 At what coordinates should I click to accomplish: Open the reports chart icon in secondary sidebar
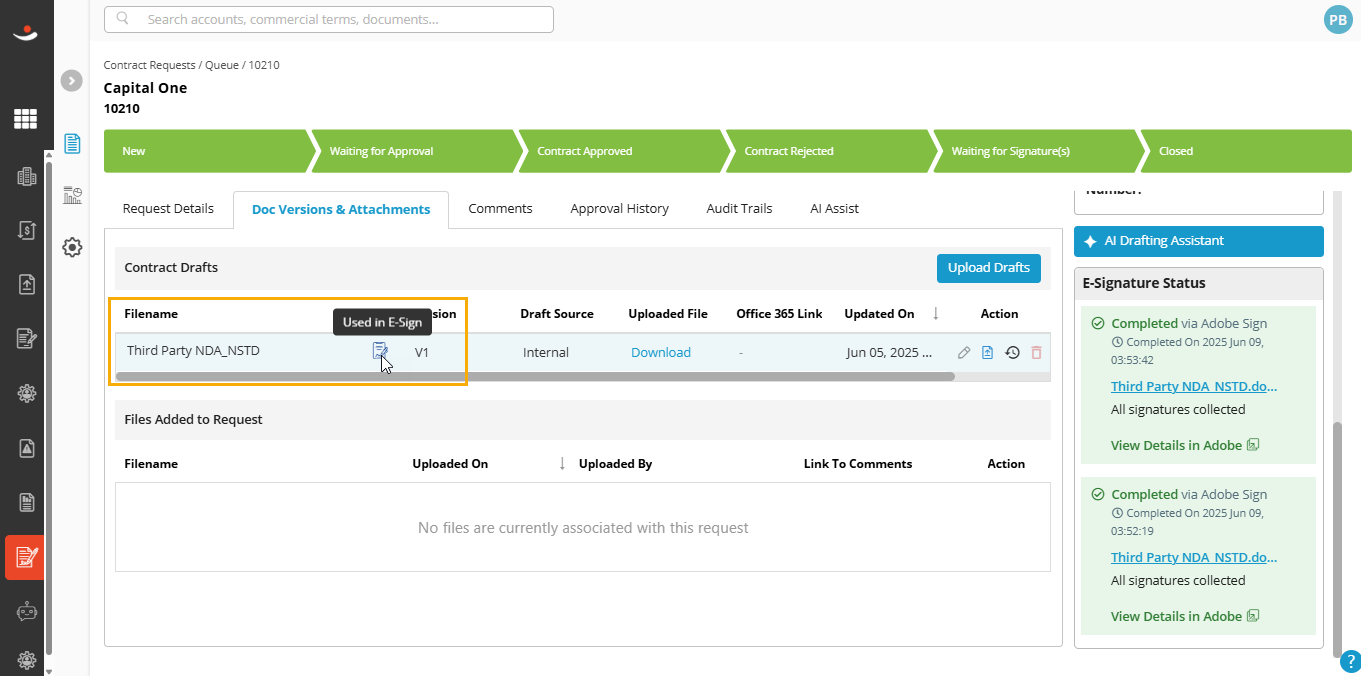[72, 195]
